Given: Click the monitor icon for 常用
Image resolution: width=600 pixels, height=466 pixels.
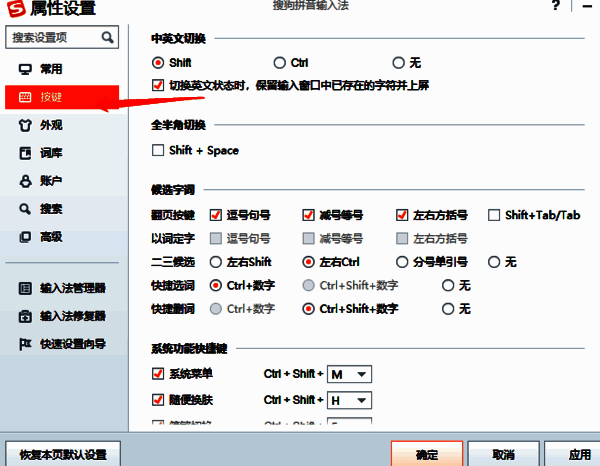Looking at the screenshot, I should coord(25,69).
